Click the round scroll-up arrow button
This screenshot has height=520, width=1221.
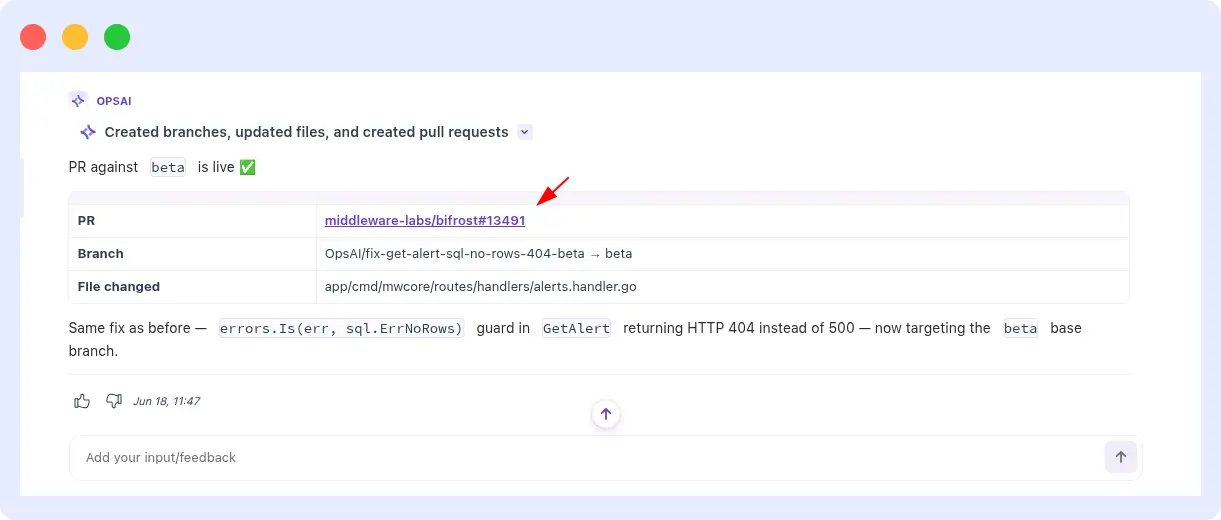(x=606, y=413)
